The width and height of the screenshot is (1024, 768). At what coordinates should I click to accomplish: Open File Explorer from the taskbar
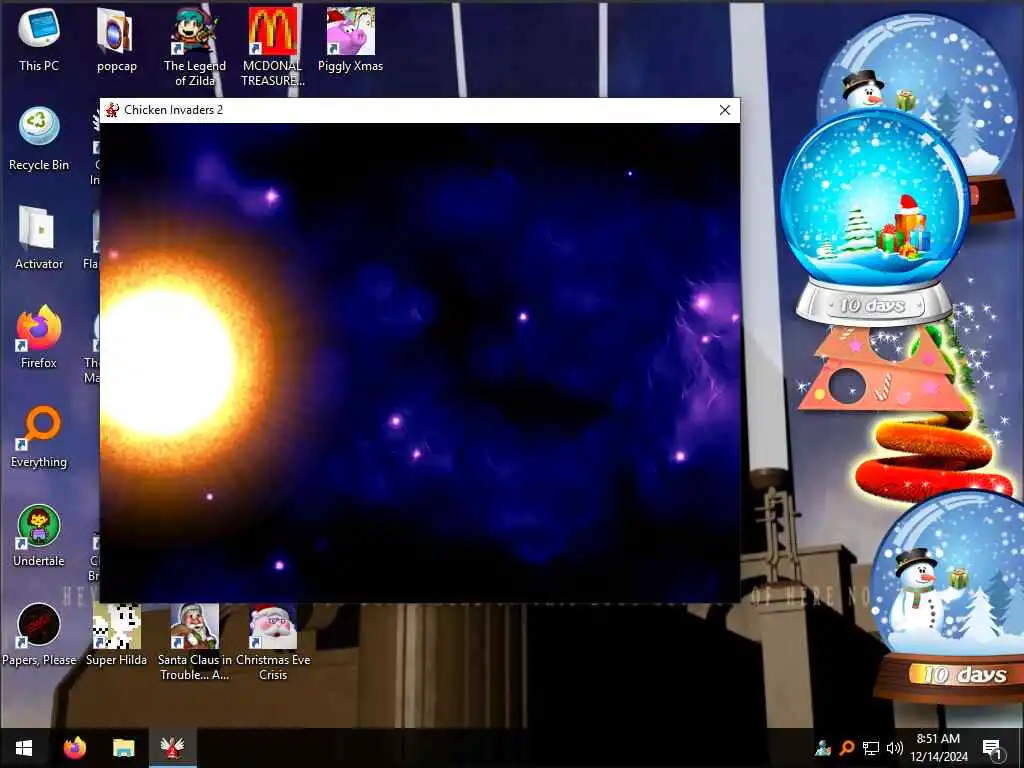[123, 748]
